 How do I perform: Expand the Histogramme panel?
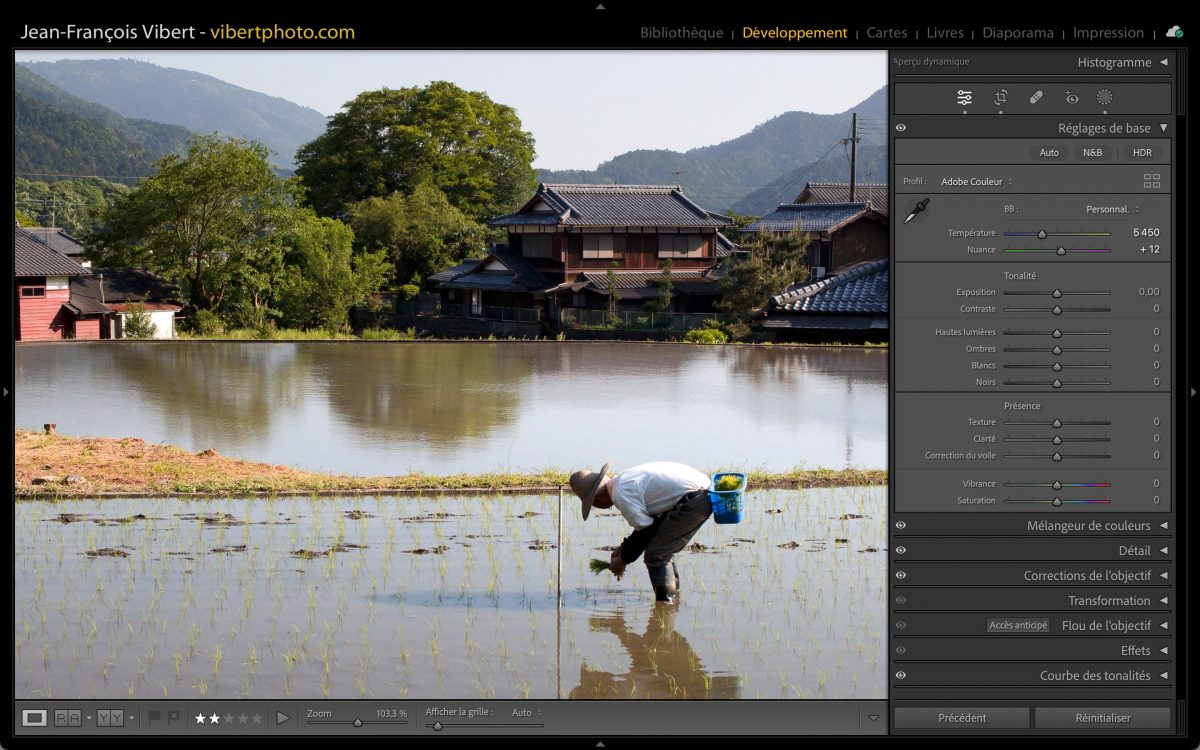pyautogui.click(x=1163, y=62)
